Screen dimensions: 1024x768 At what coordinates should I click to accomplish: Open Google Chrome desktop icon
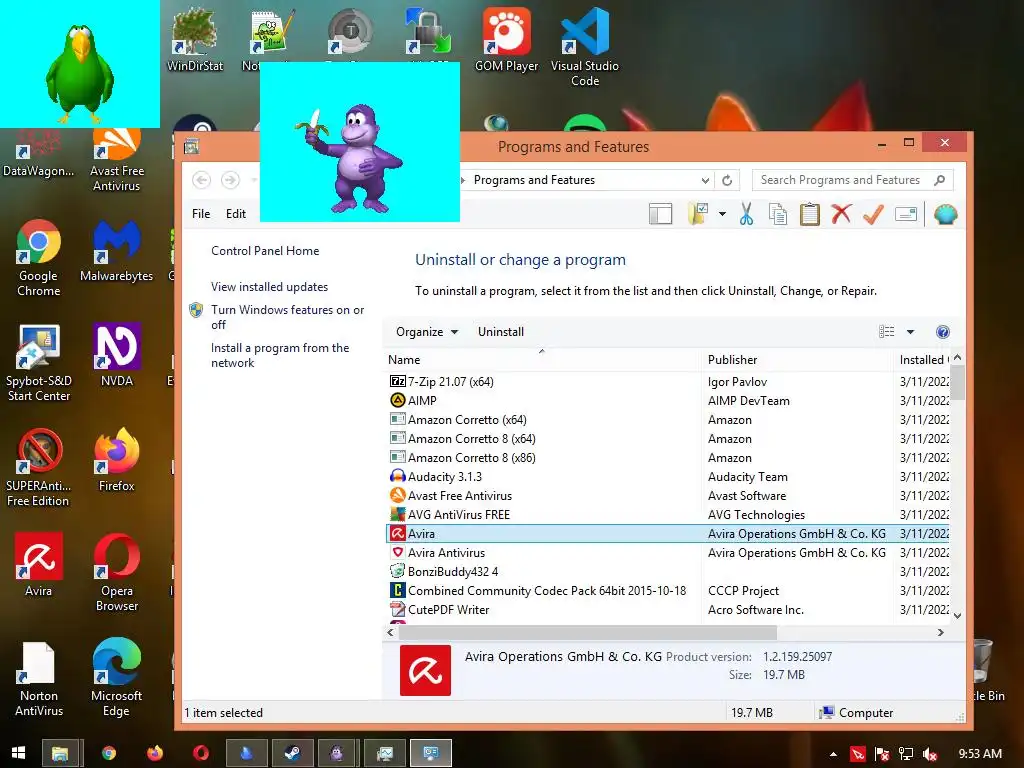point(39,258)
